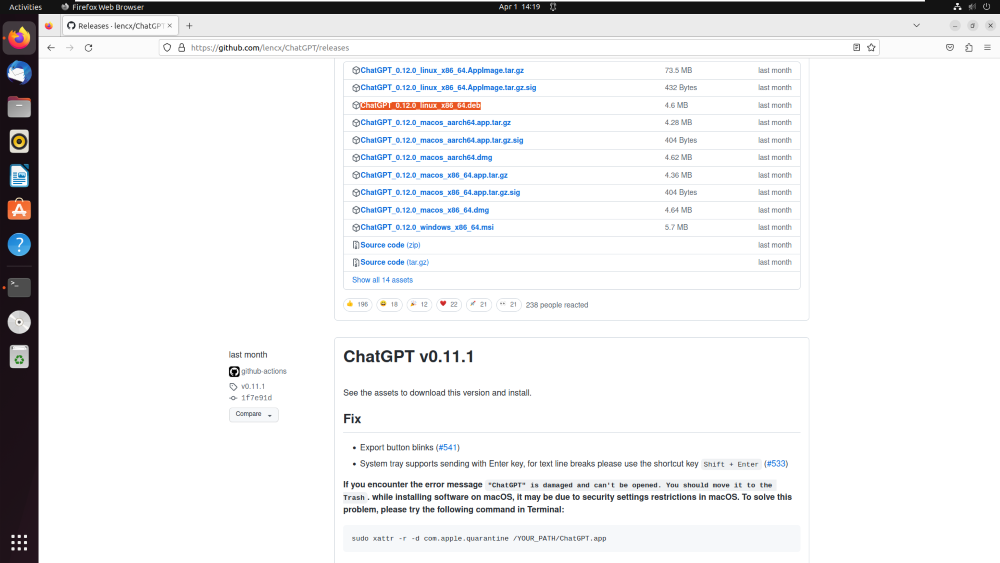The height and width of the screenshot is (563, 1000).
Task: Open the Help icon in the dock
Action: (x=19, y=245)
